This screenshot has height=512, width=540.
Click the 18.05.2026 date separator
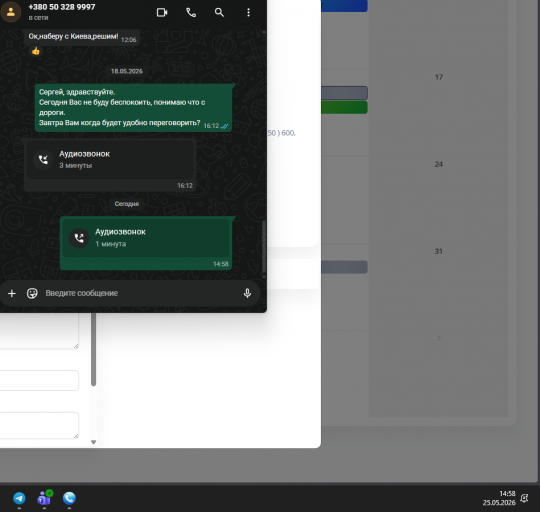tap(127, 71)
